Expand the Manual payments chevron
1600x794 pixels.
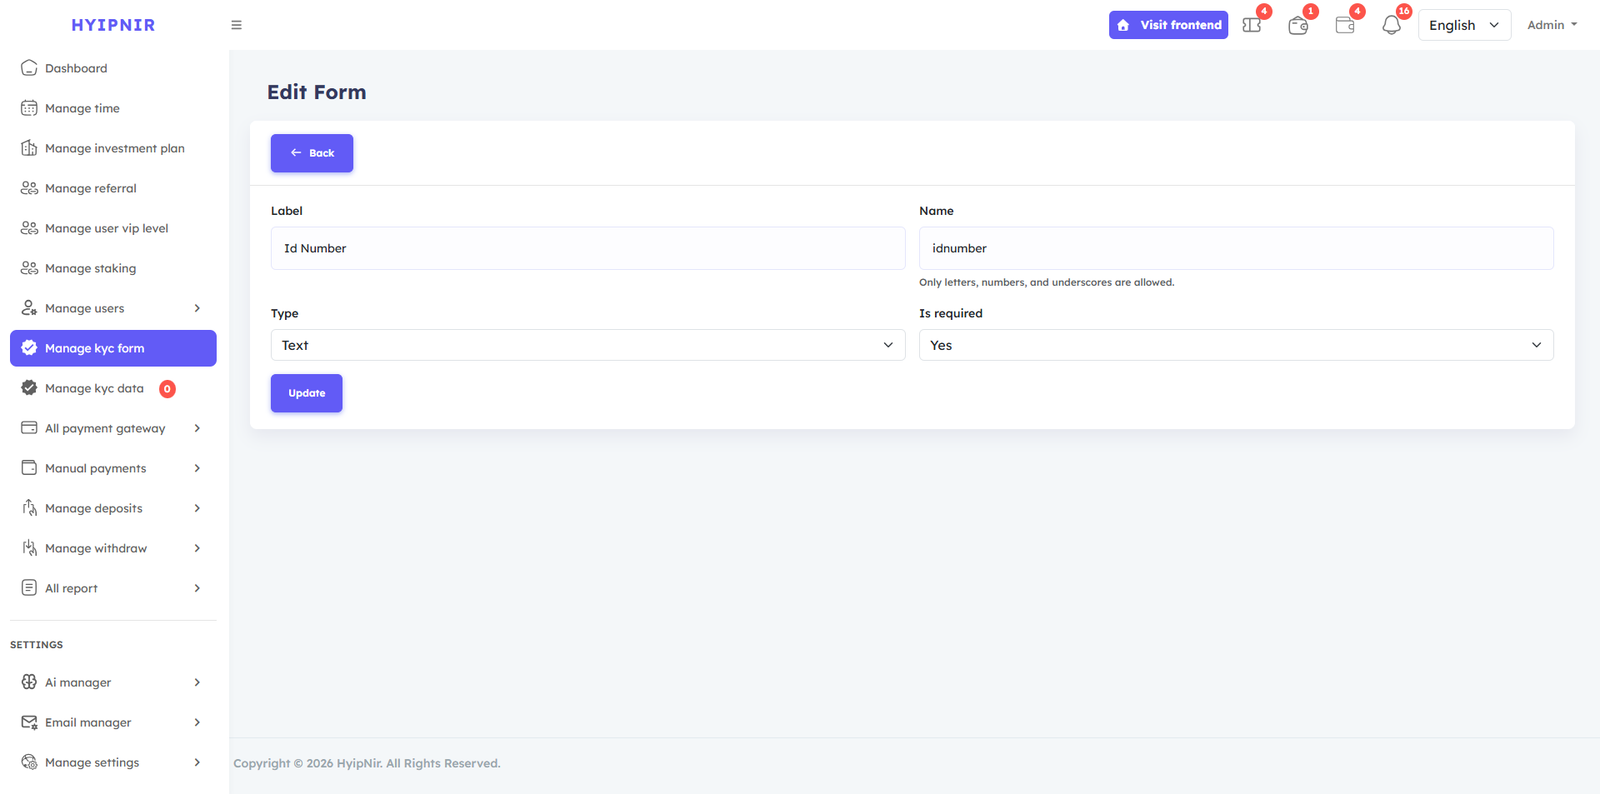[197, 468]
